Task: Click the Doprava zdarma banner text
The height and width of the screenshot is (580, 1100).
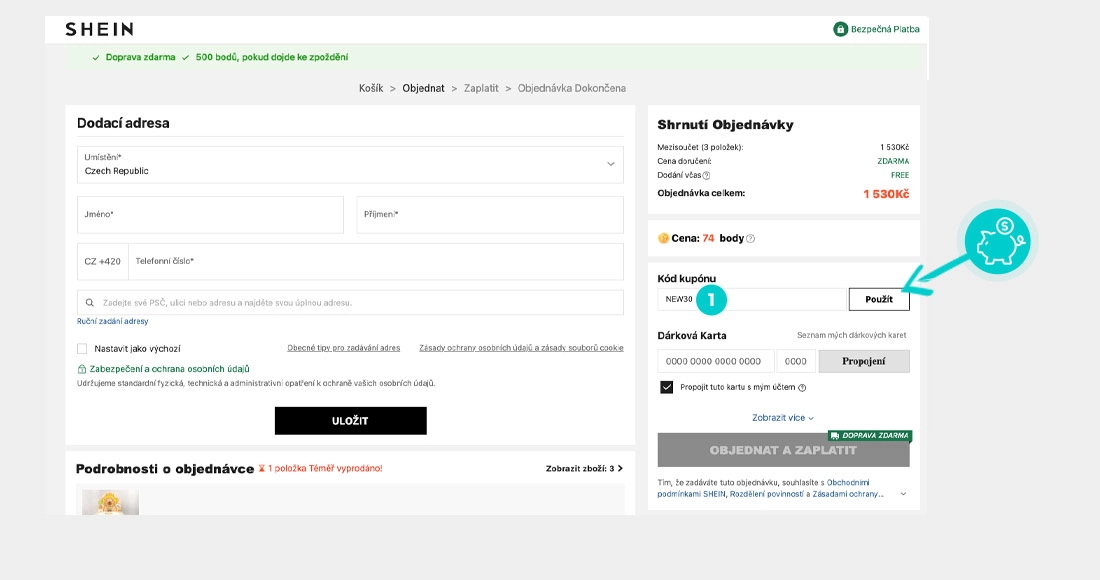Action: (x=140, y=58)
